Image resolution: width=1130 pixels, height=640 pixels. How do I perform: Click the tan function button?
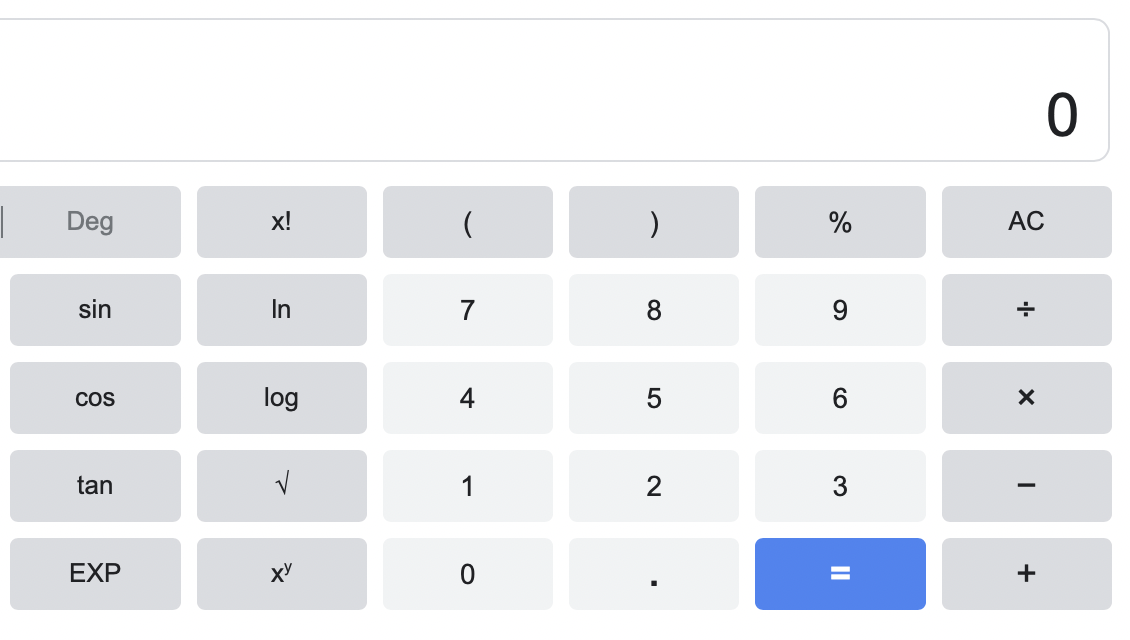95,486
